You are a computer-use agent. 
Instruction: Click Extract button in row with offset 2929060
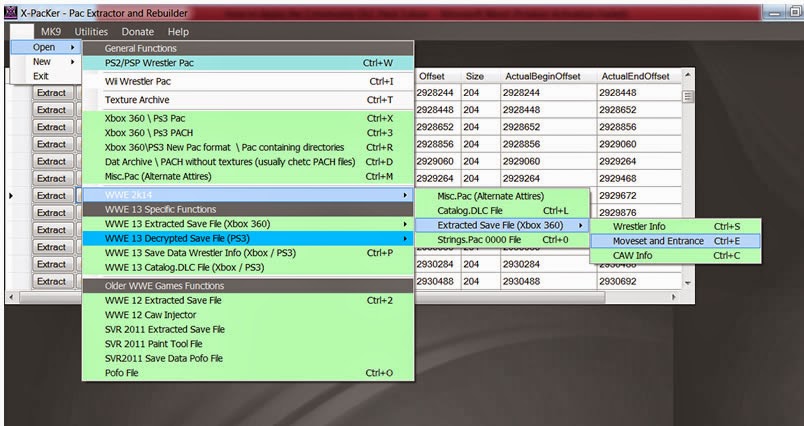(x=52, y=161)
